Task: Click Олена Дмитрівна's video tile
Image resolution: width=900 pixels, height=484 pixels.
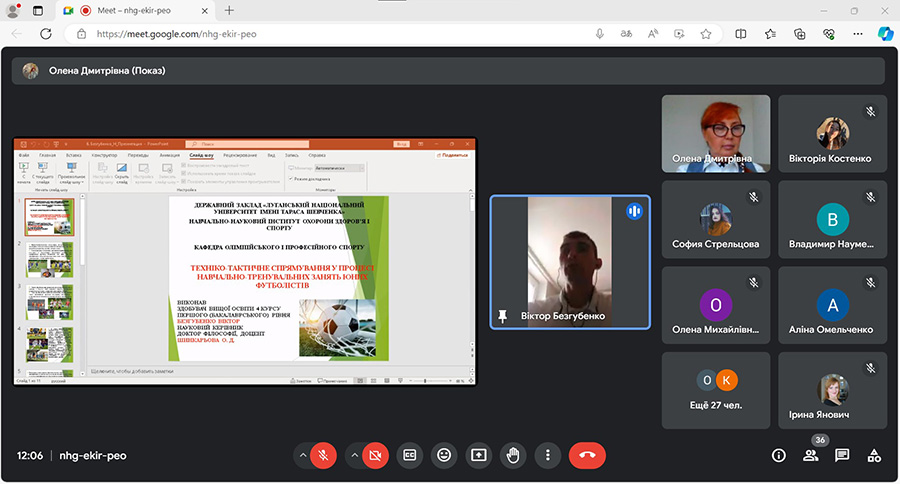Action: click(716, 134)
